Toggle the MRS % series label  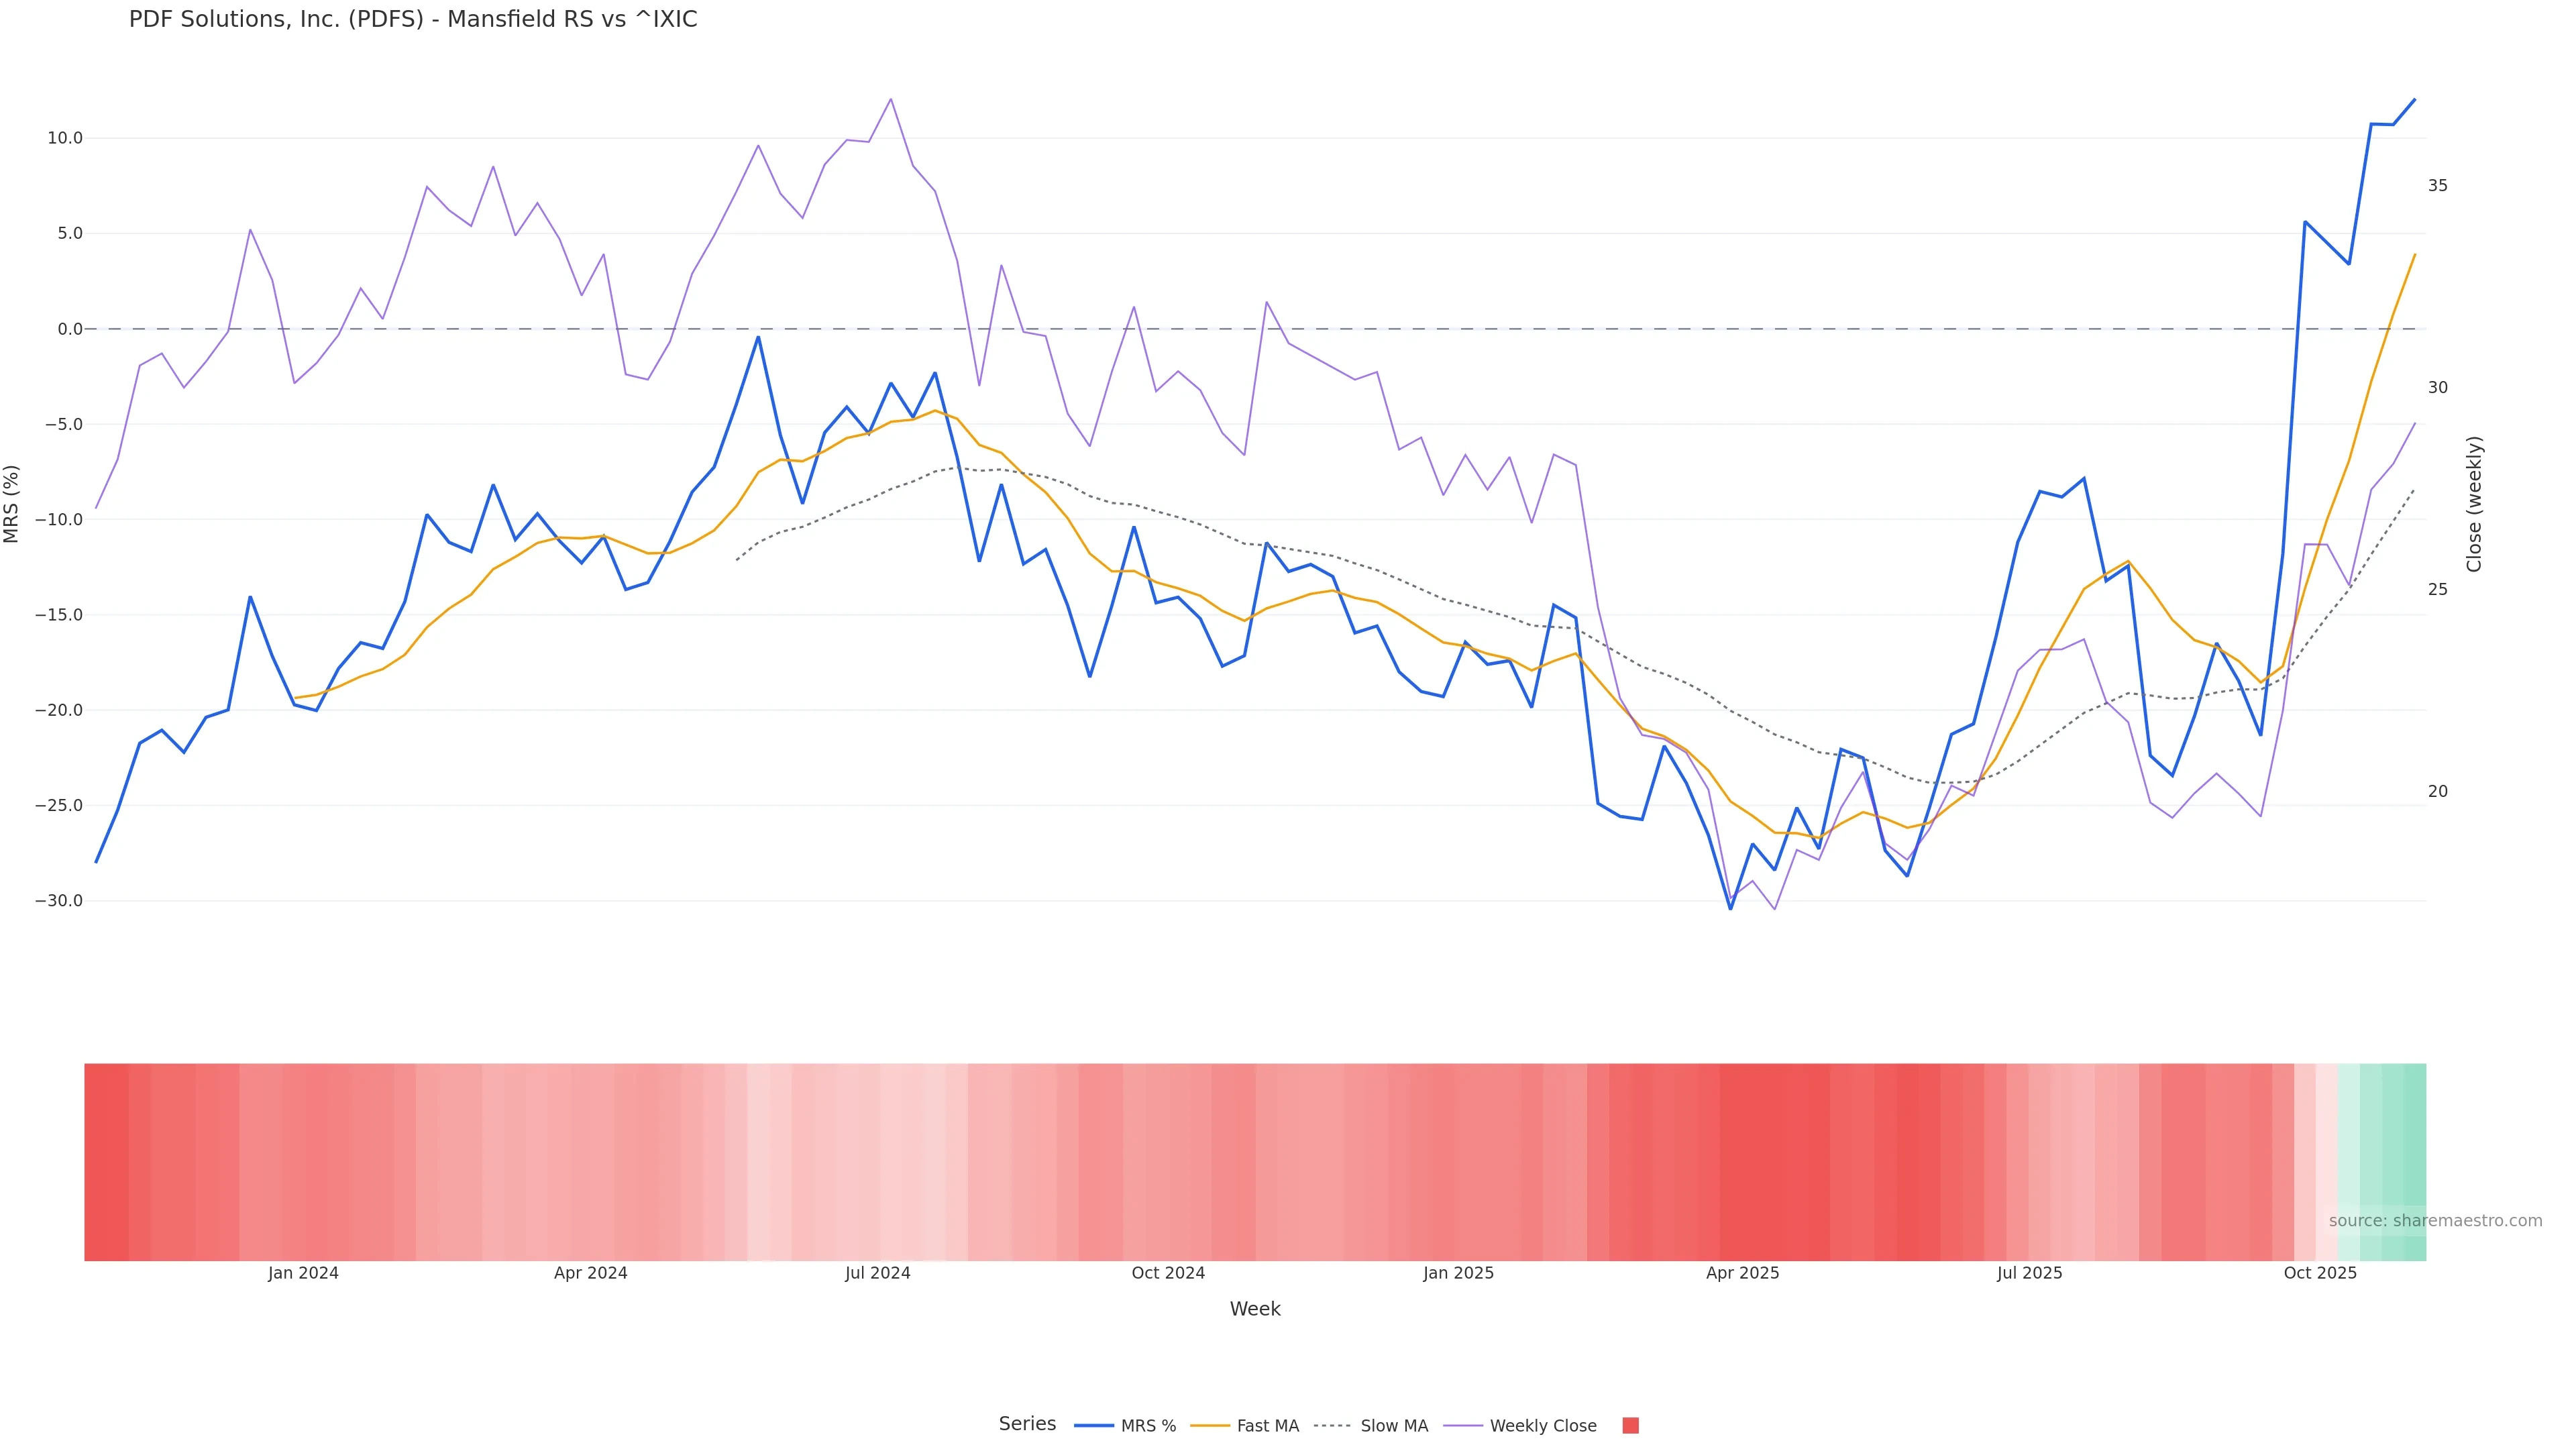coord(1148,1426)
